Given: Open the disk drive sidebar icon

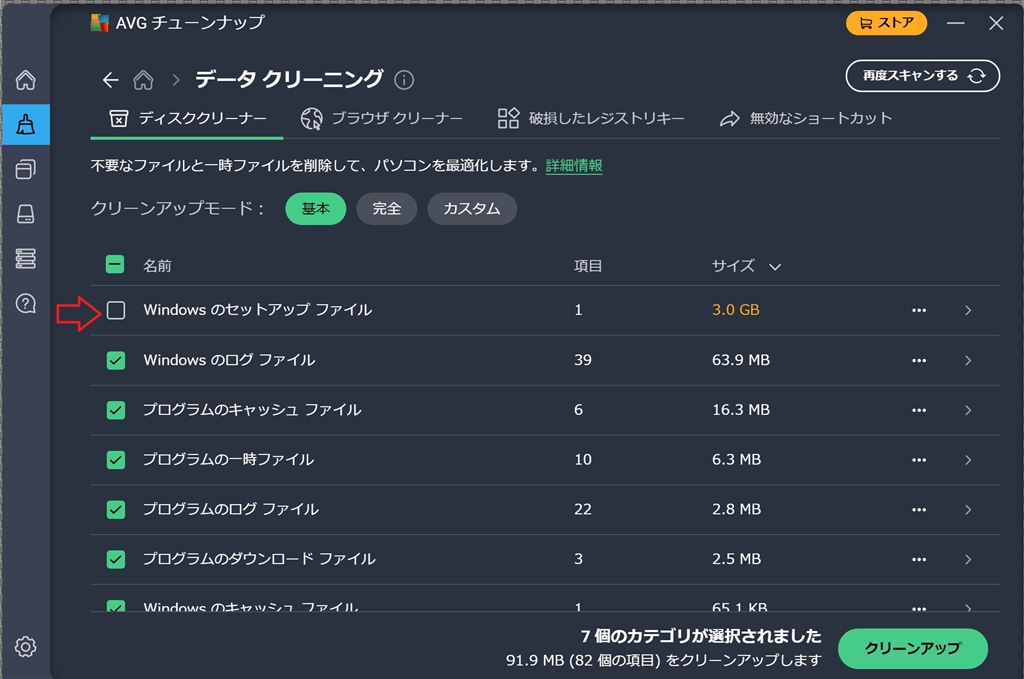Looking at the screenshot, I should [26, 214].
